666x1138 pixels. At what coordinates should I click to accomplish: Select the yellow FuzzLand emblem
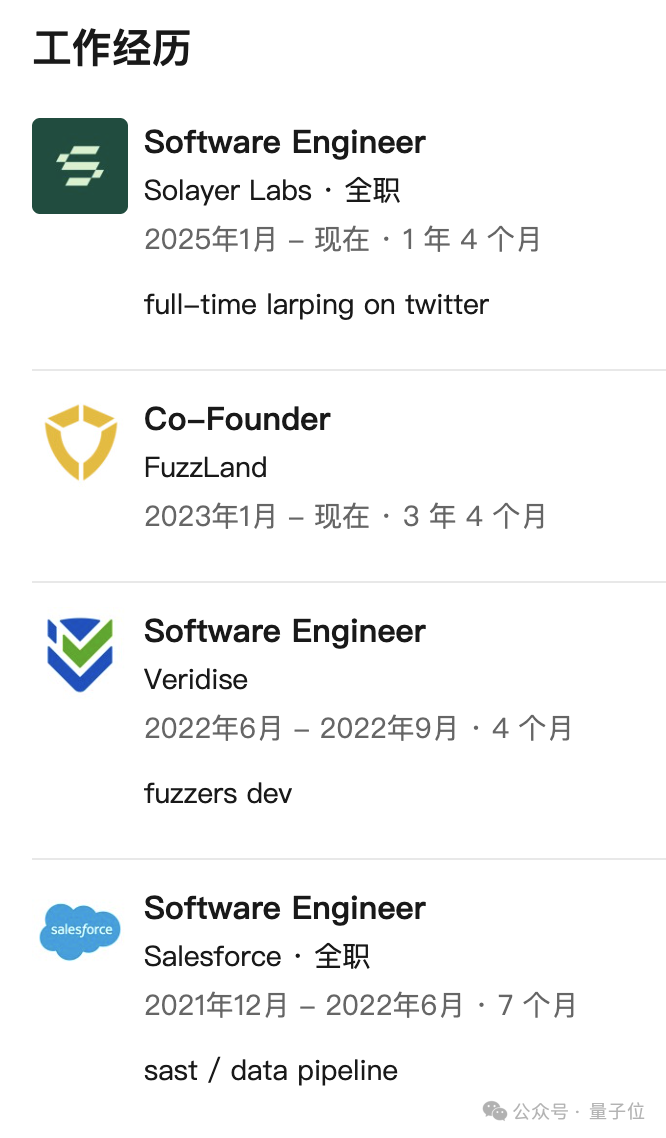click(x=80, y=441)
